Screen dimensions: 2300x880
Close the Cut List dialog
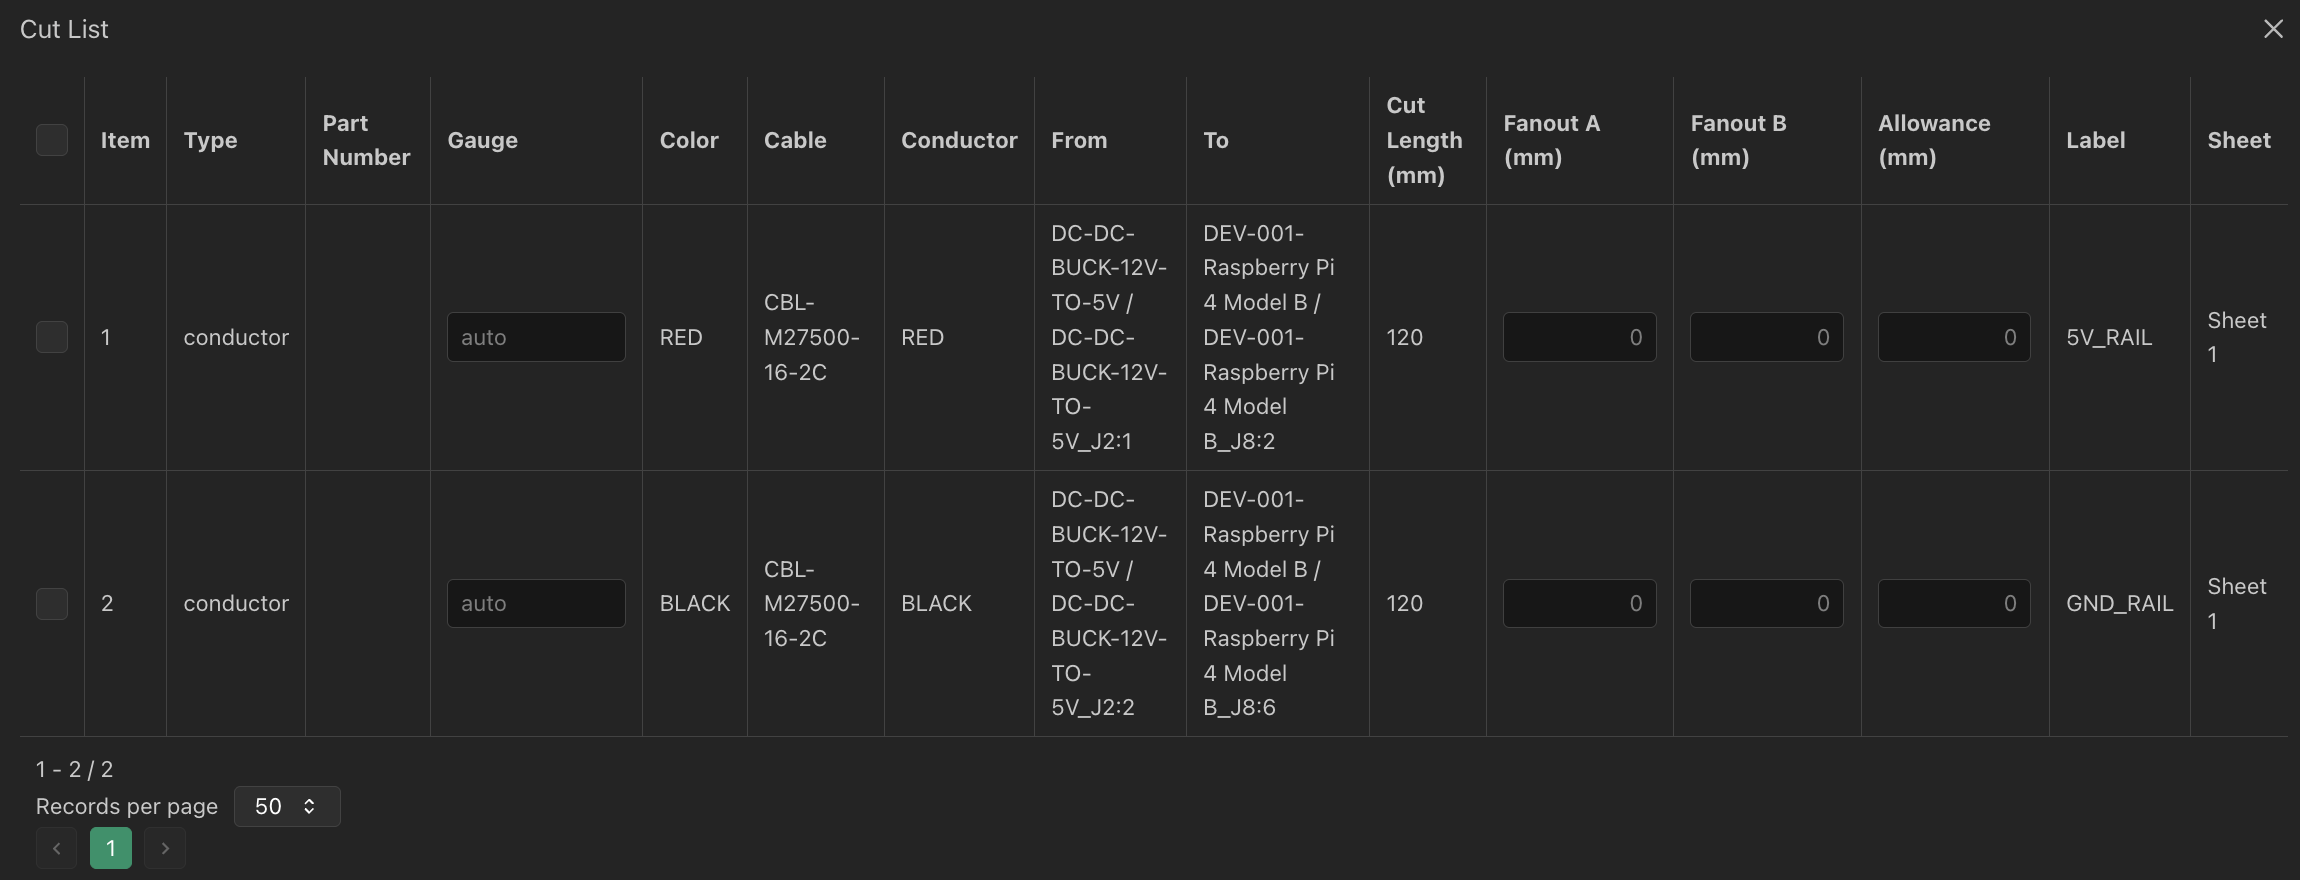(2273, 28)
